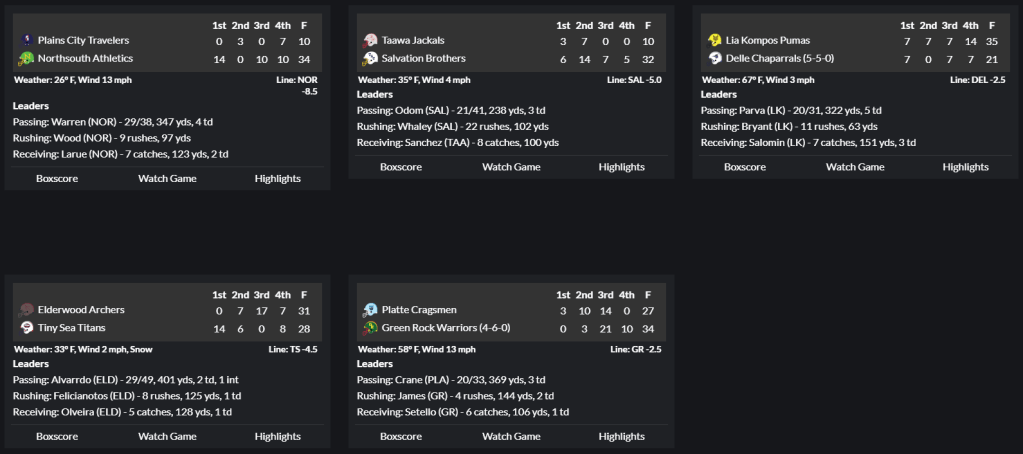Click the Elderwood Archers helmet icon
This screenshot has width=1023, height=454.
(27, 310)
